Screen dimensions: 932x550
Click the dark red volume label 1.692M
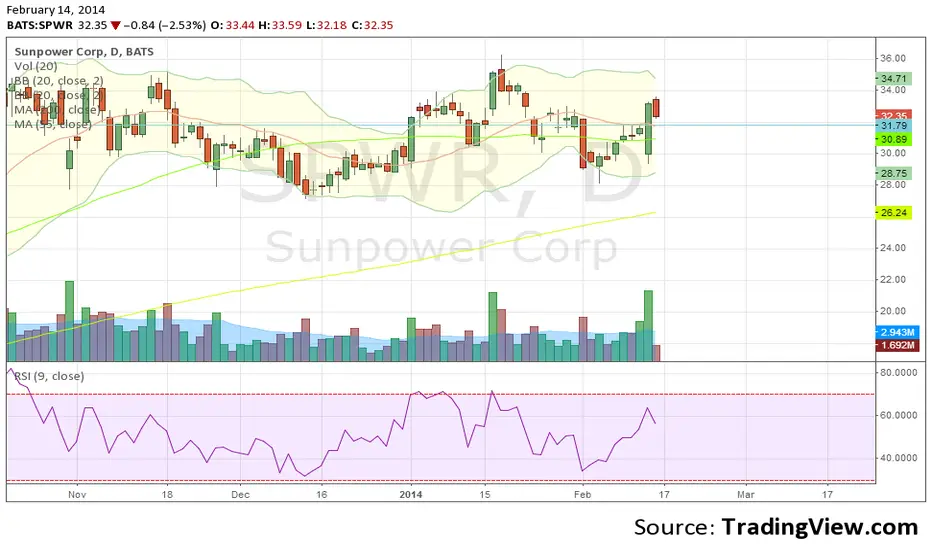tap(897, 345)
